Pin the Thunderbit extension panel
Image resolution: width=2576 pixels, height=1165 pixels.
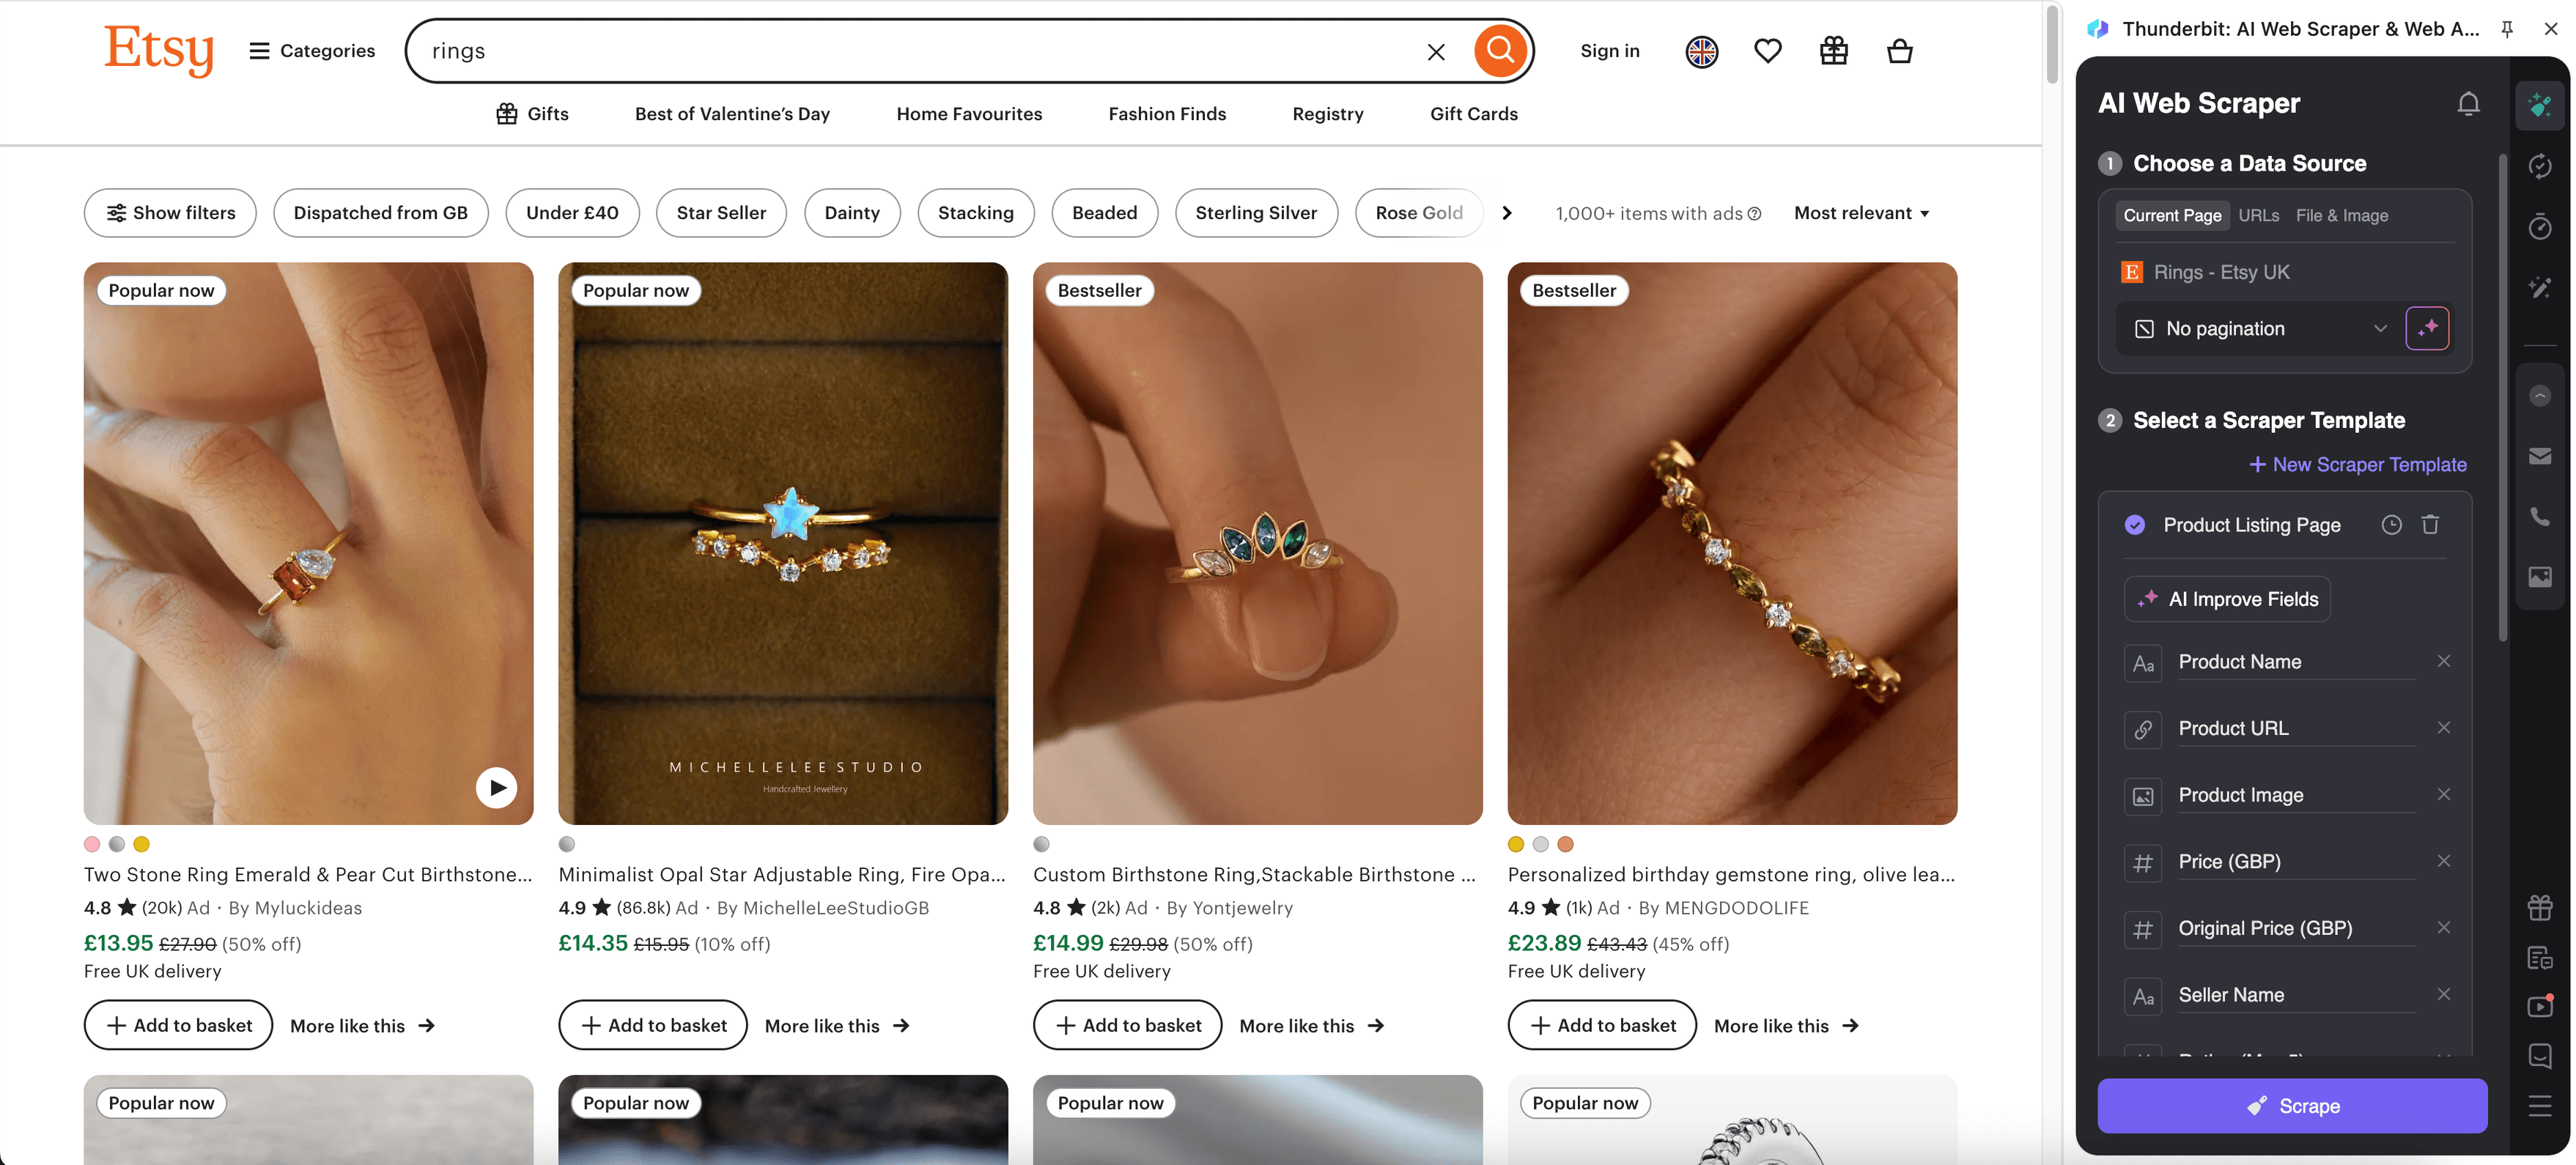(2507, 29)
